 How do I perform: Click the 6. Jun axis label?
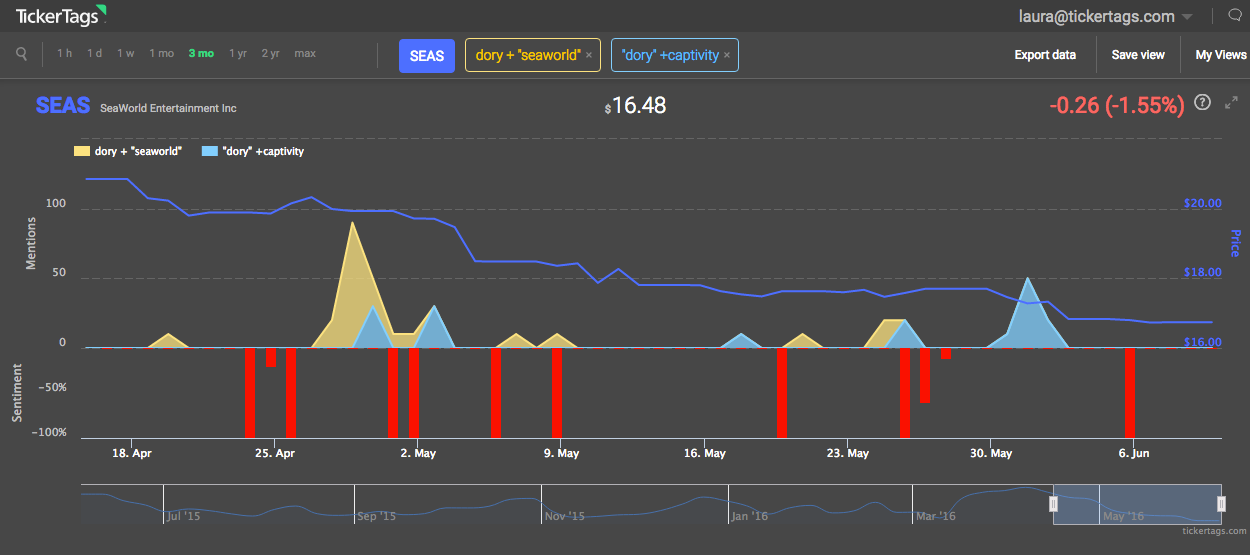click(1133, 453)
